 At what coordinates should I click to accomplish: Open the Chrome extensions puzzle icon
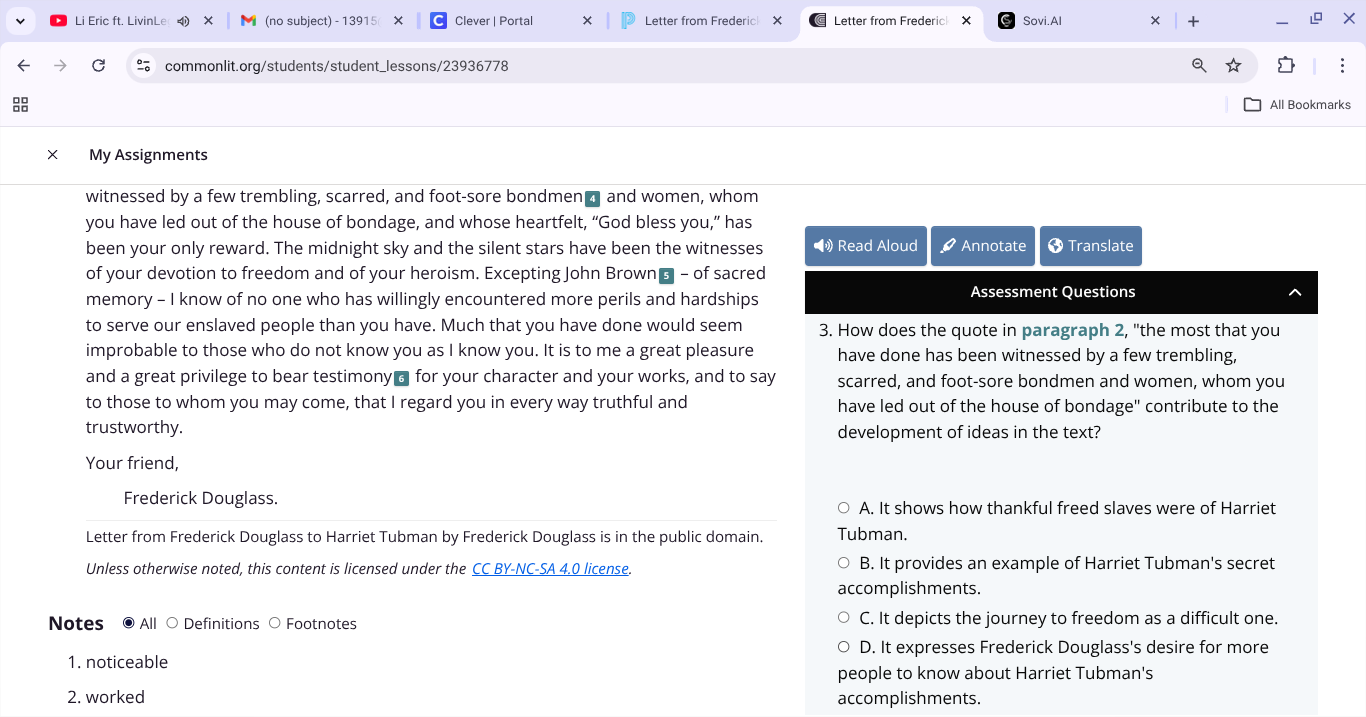[1286, 65]
